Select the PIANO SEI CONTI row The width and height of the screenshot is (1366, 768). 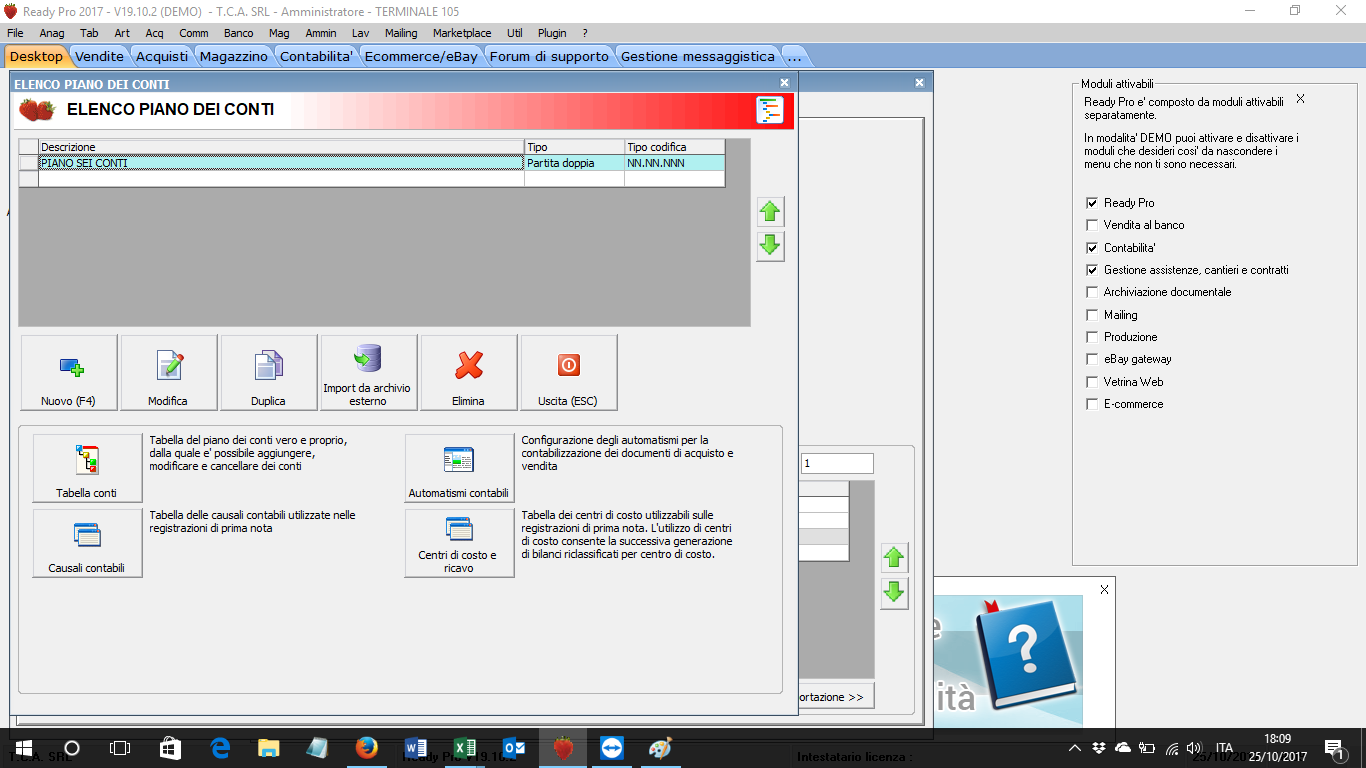(x=372, y=163)
